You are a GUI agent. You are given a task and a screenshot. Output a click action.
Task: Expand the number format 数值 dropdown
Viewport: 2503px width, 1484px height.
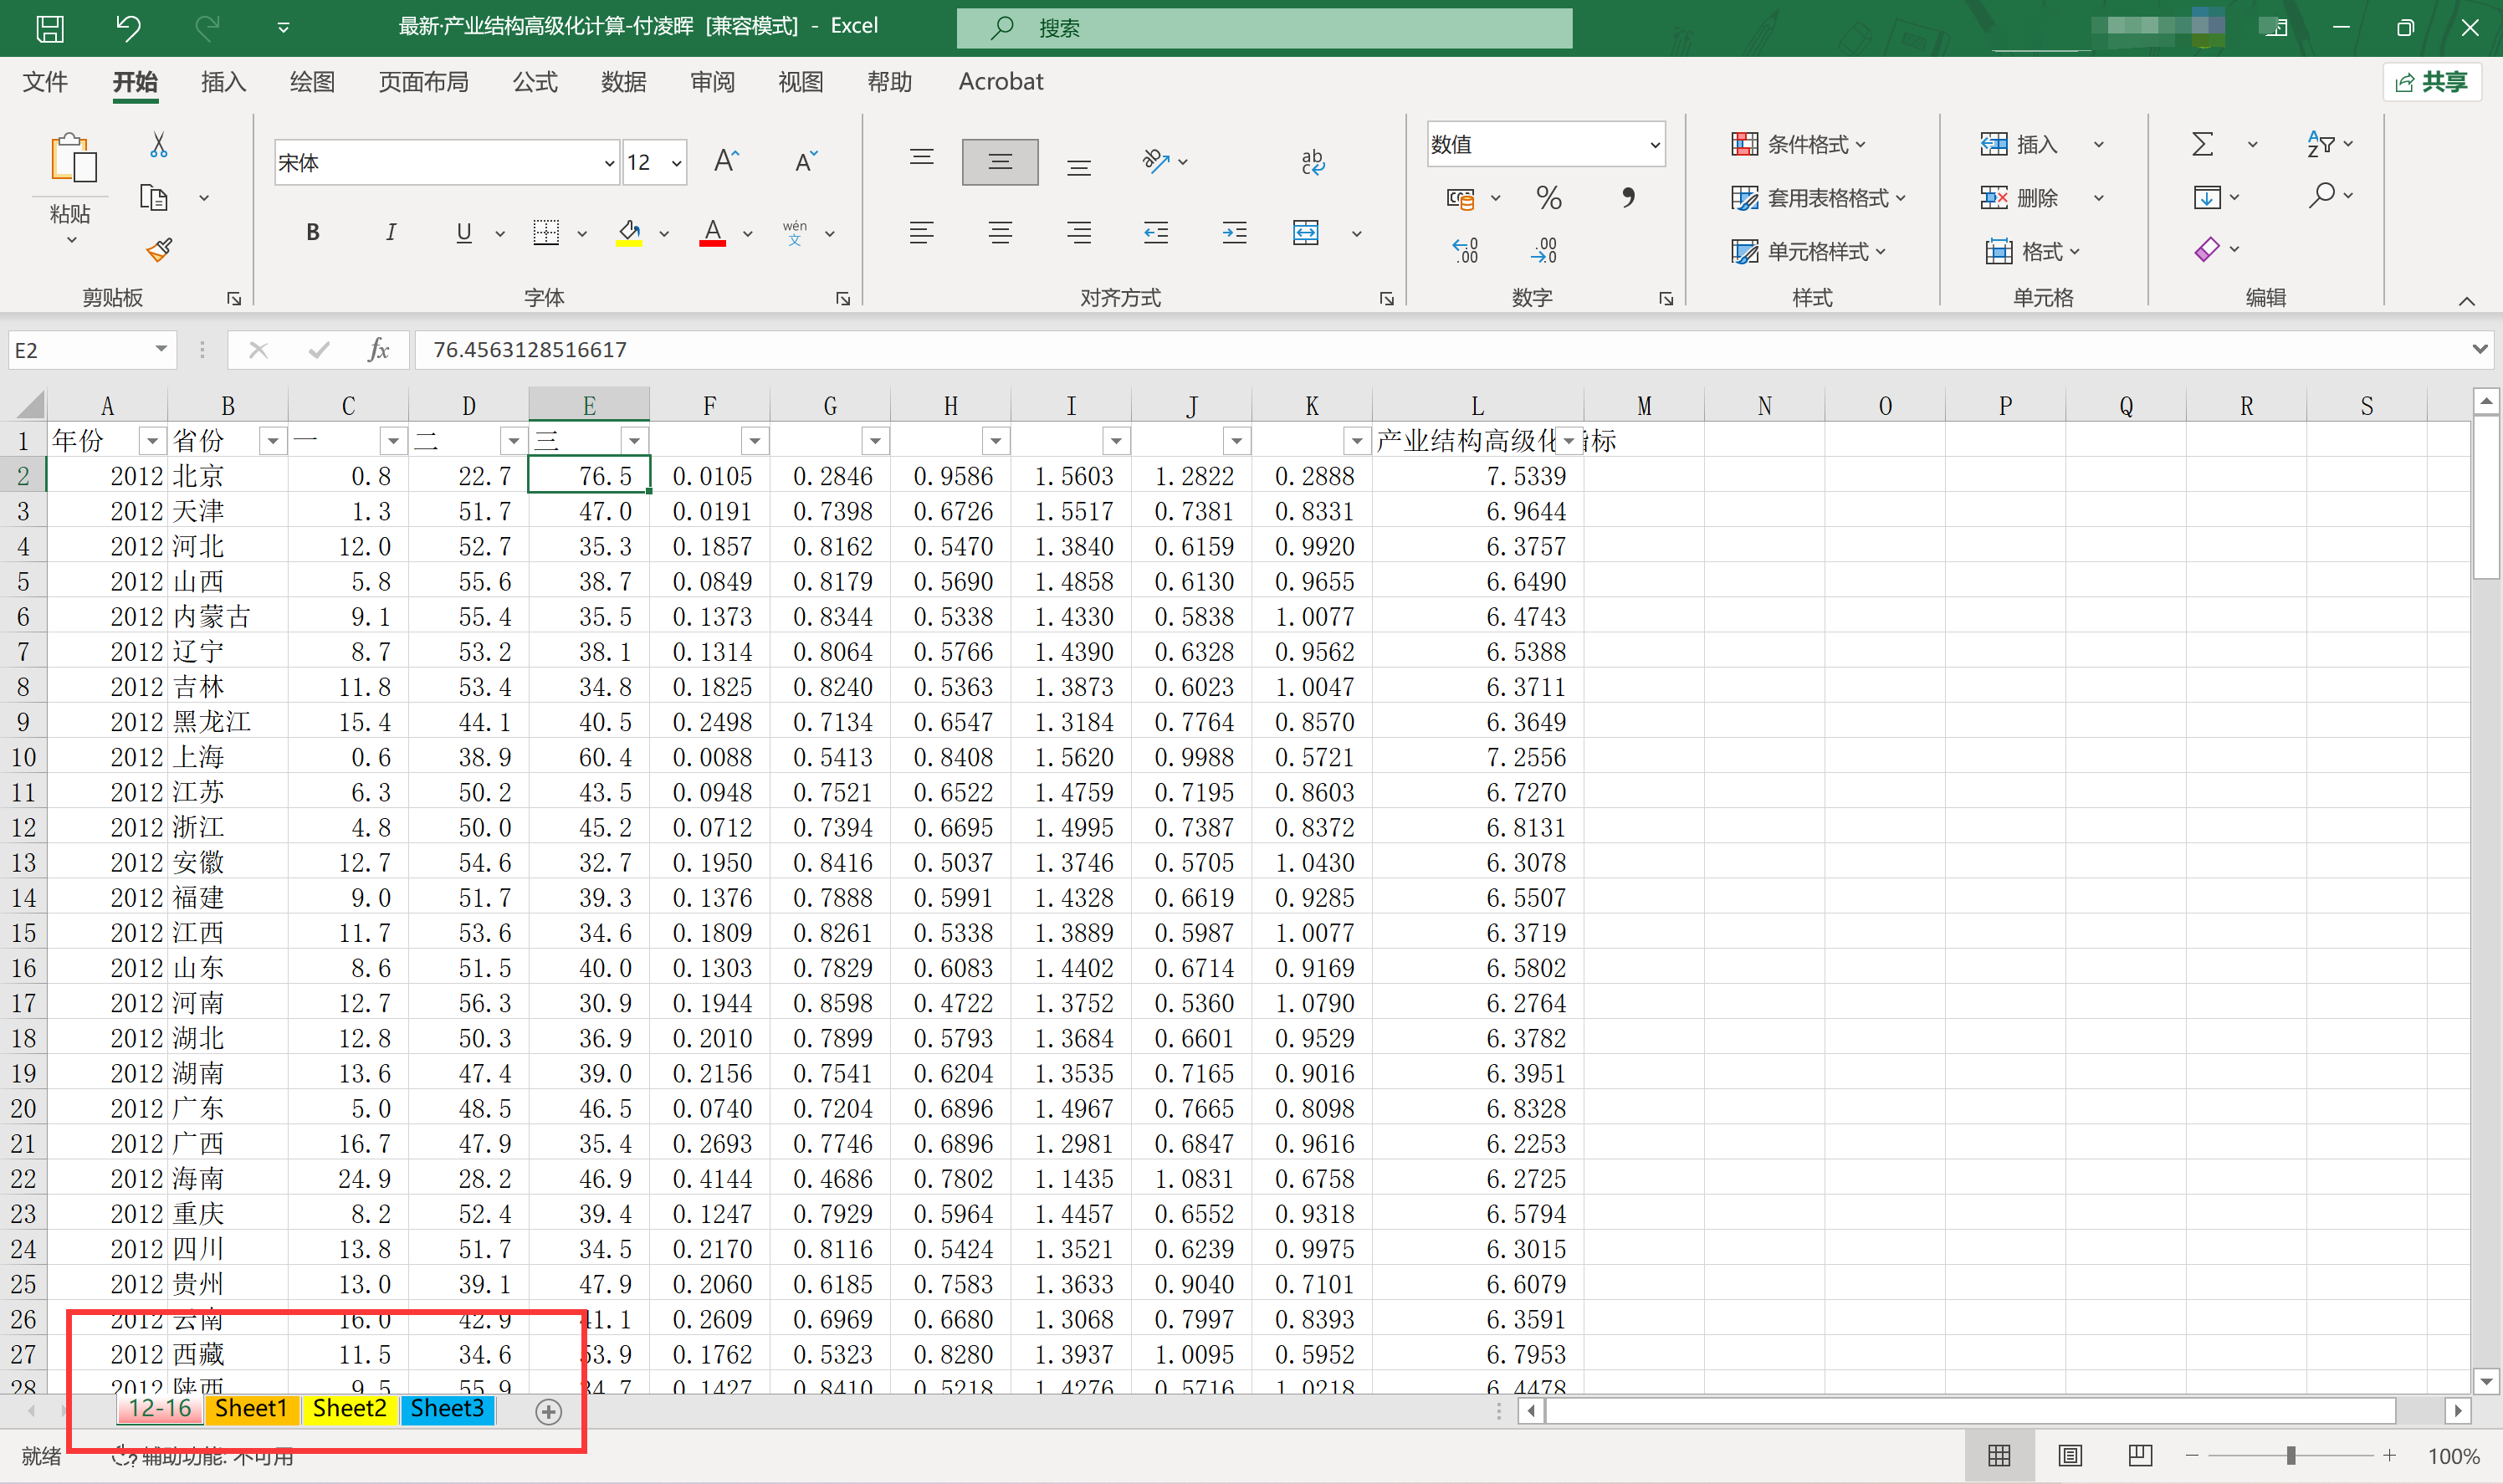(x=1655, y=145)
